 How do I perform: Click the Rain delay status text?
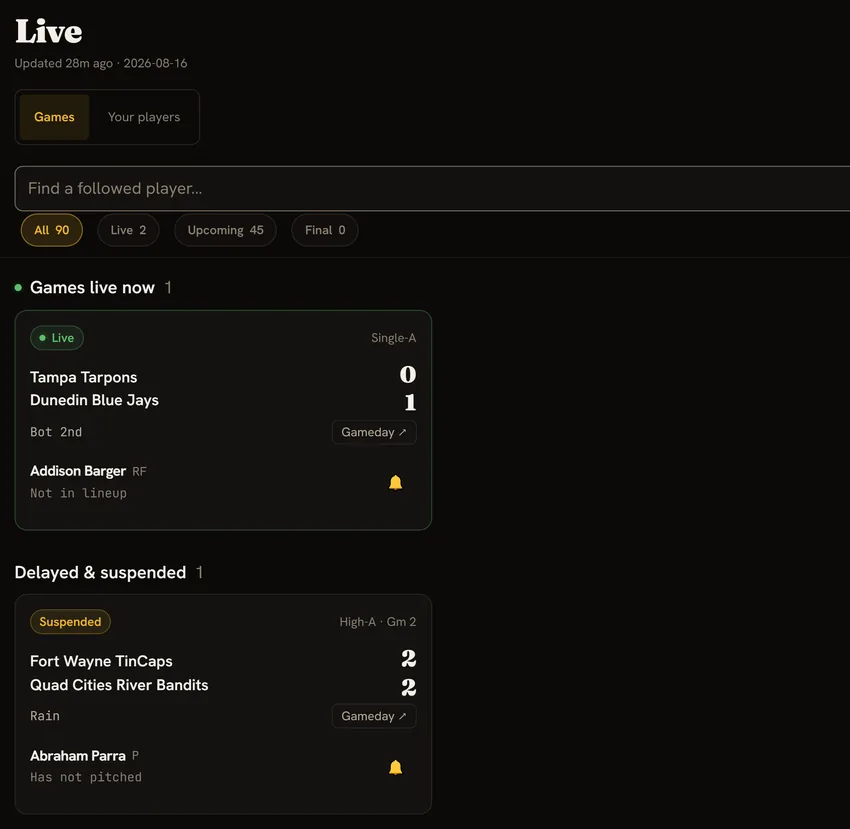point(45,716)
